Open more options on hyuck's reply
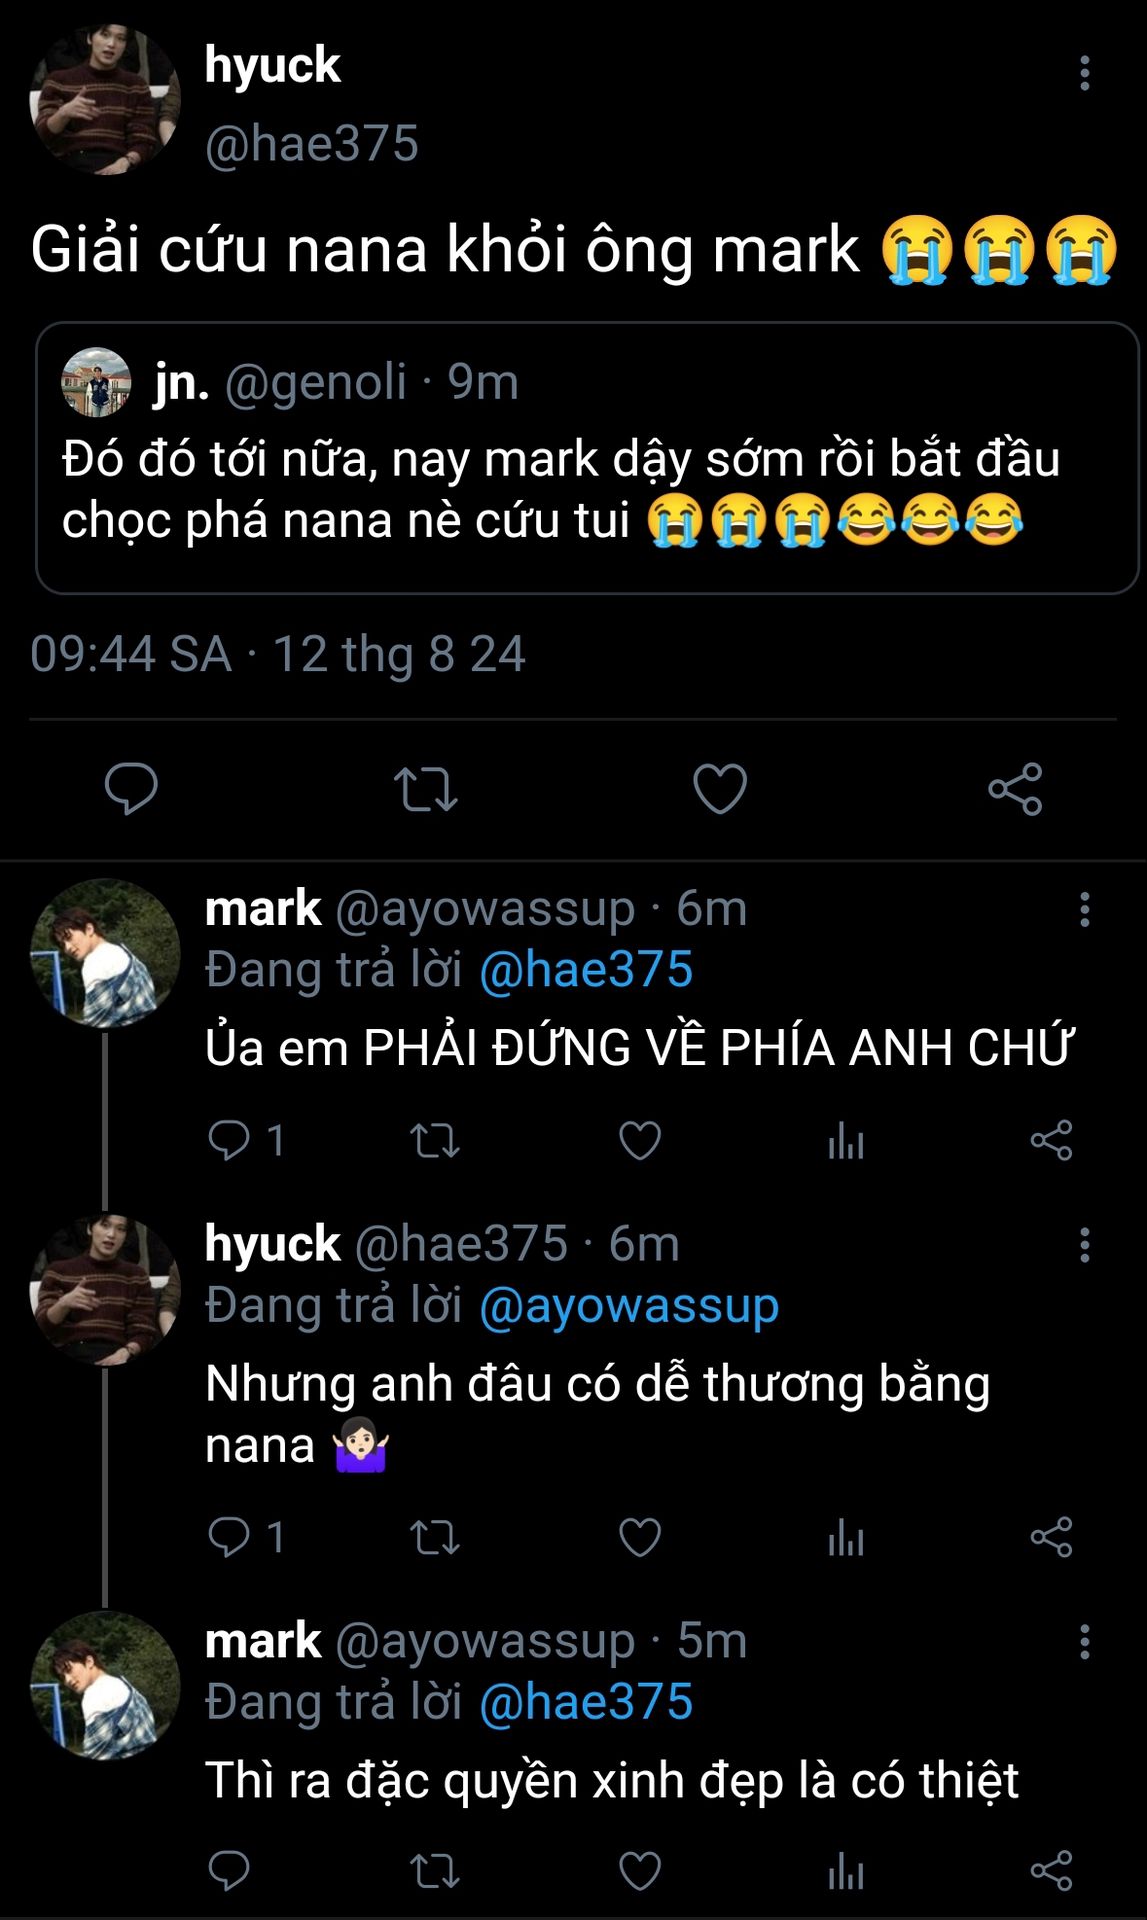The image size is (1147, 1920). coord(1084,1245)
